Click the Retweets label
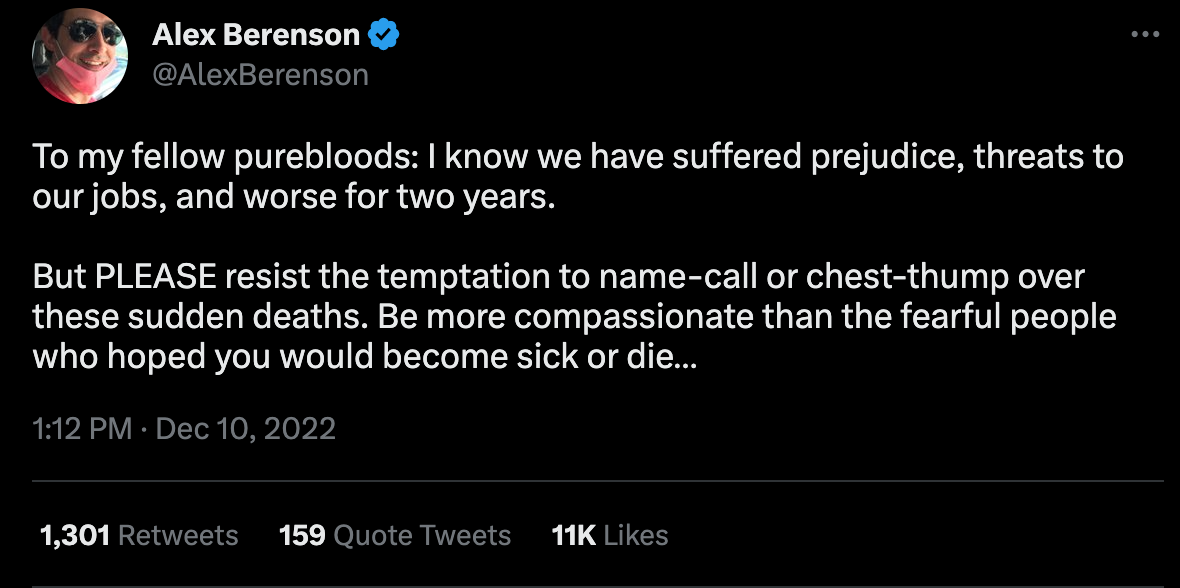Screen dimensions: 1180x588 pos(178,535)
